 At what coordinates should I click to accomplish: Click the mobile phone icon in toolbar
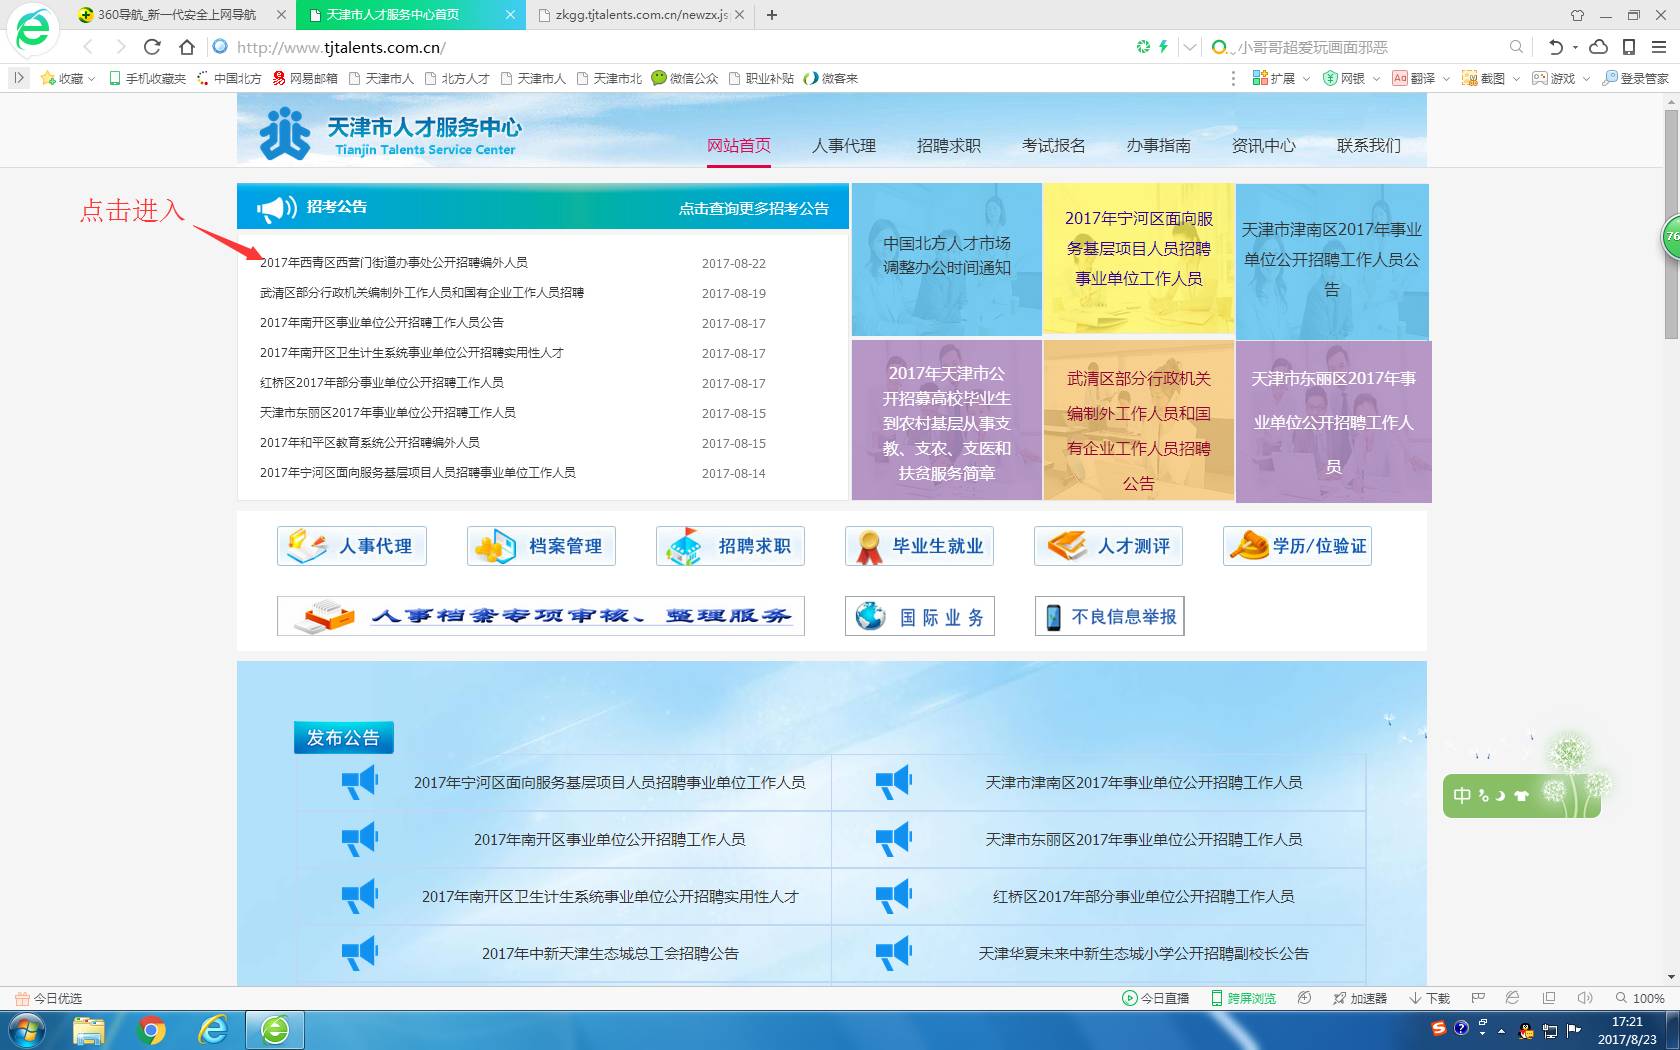pyautogui.click(x=1629, y=47)
